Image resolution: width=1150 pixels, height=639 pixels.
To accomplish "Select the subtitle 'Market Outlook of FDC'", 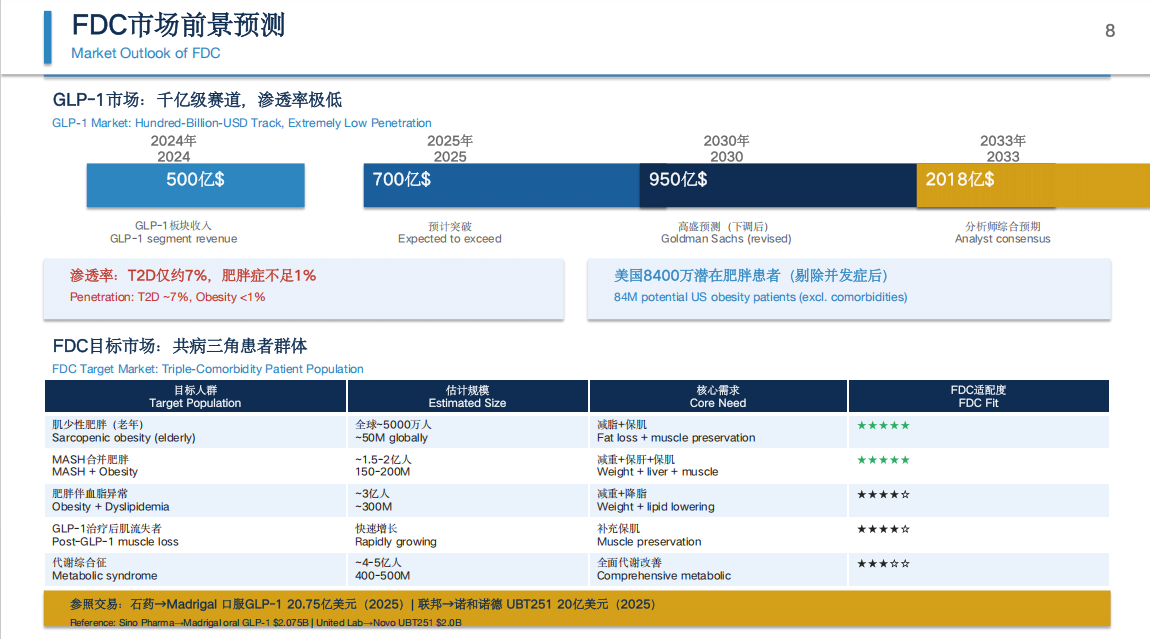I will coord(145,54).
